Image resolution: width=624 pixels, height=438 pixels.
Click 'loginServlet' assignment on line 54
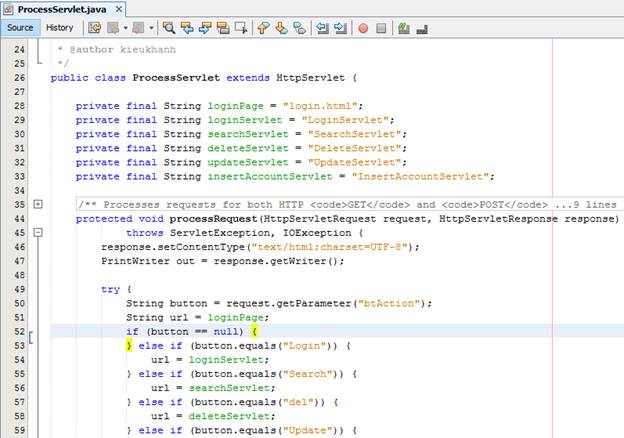[x=226, y=360]
